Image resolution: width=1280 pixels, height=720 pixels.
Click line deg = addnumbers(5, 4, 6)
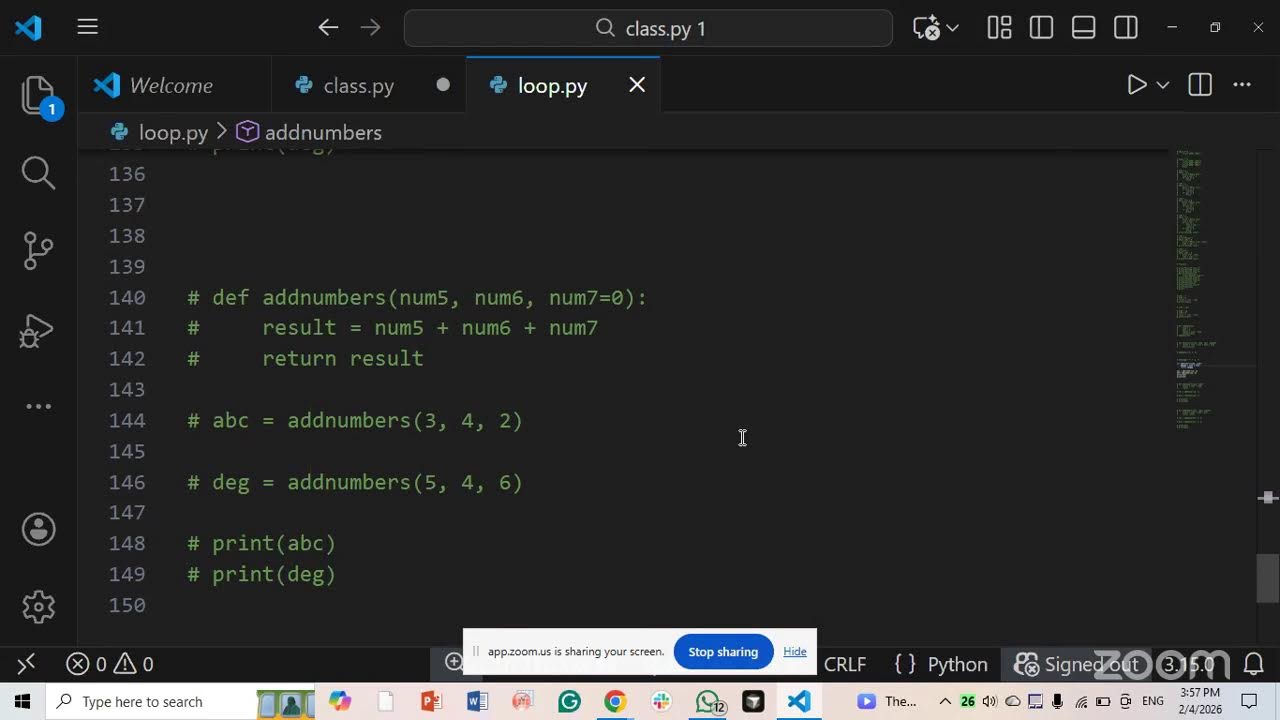coord(355,482)
